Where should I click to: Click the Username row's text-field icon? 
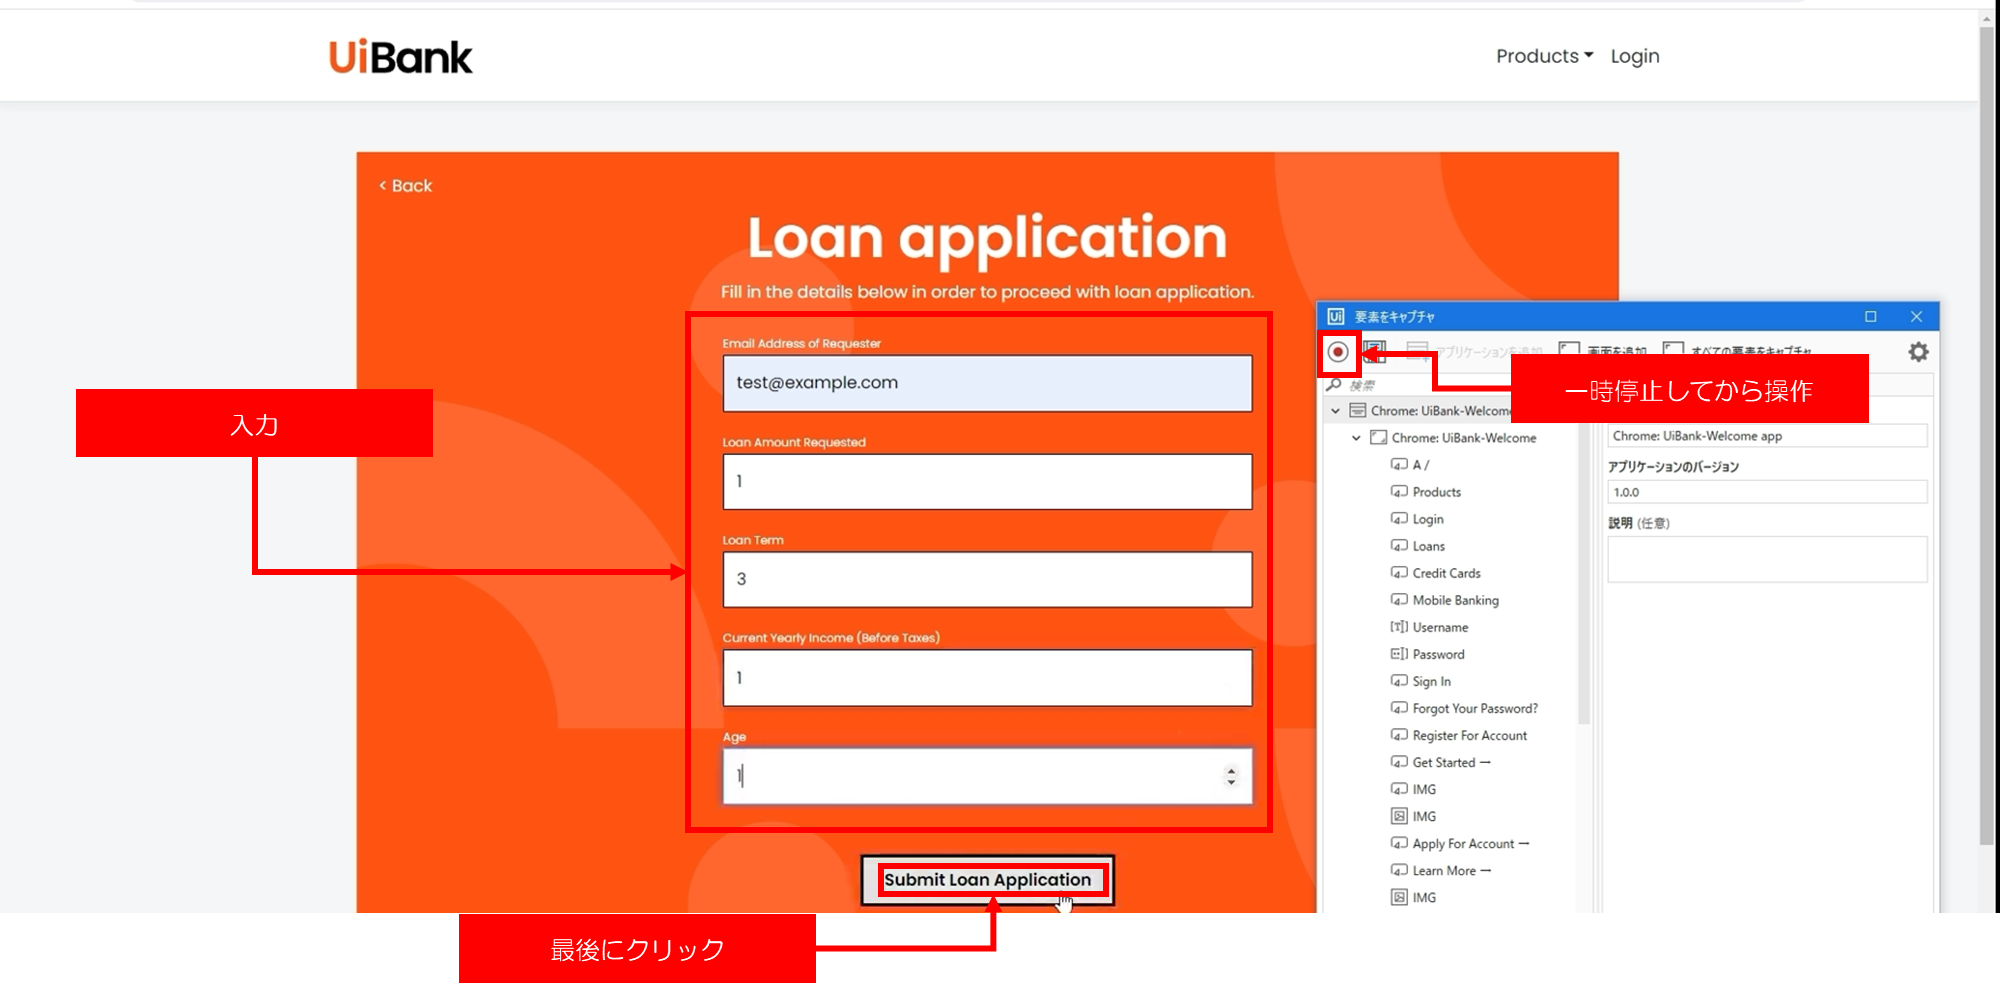(x=1399, y=627)
